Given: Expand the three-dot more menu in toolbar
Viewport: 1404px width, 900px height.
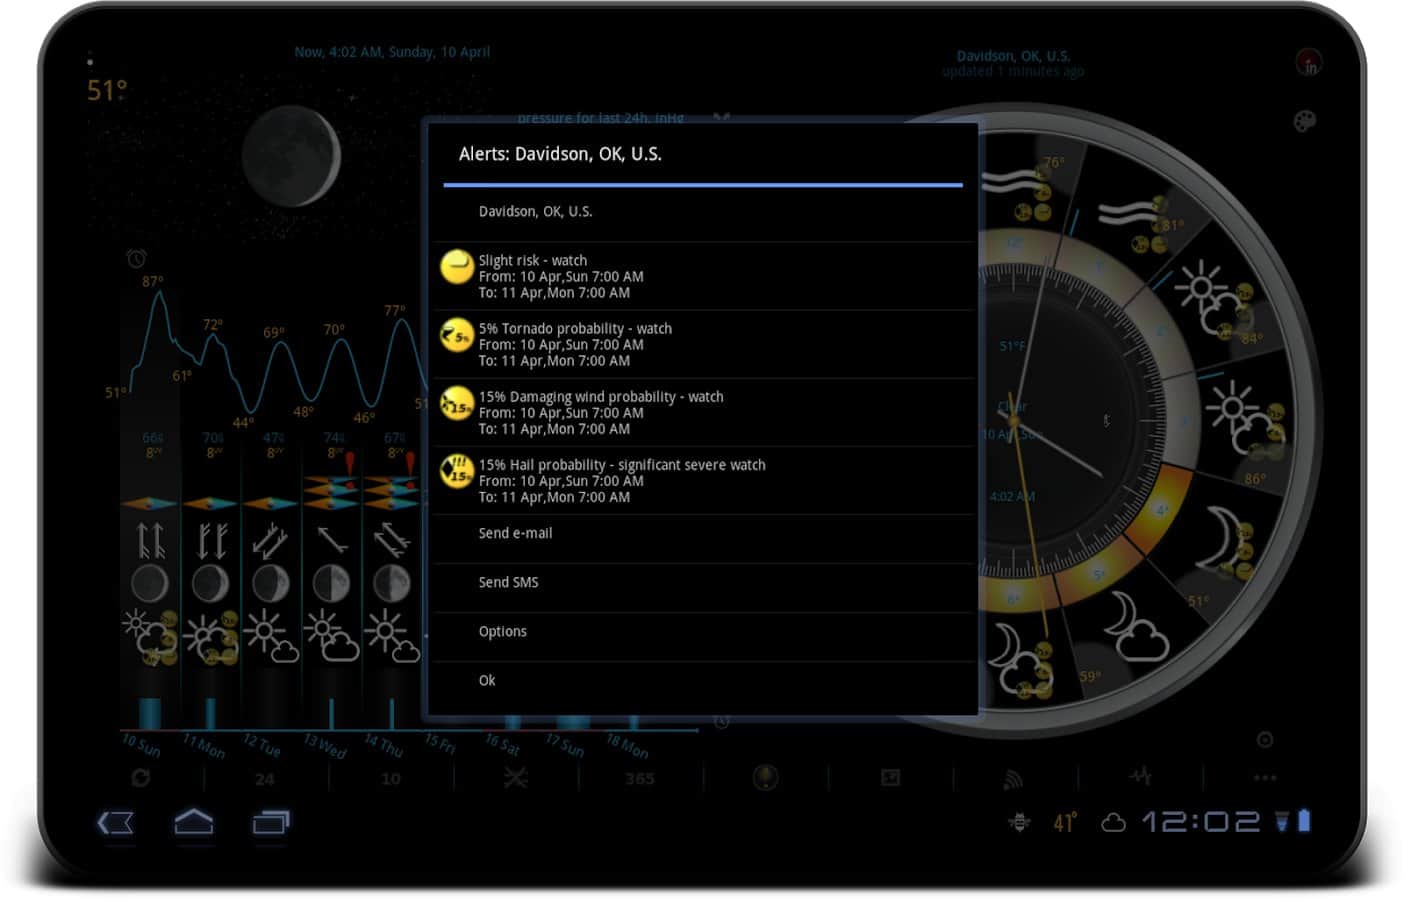Looking at the screenshot, I should (1265, 778).
